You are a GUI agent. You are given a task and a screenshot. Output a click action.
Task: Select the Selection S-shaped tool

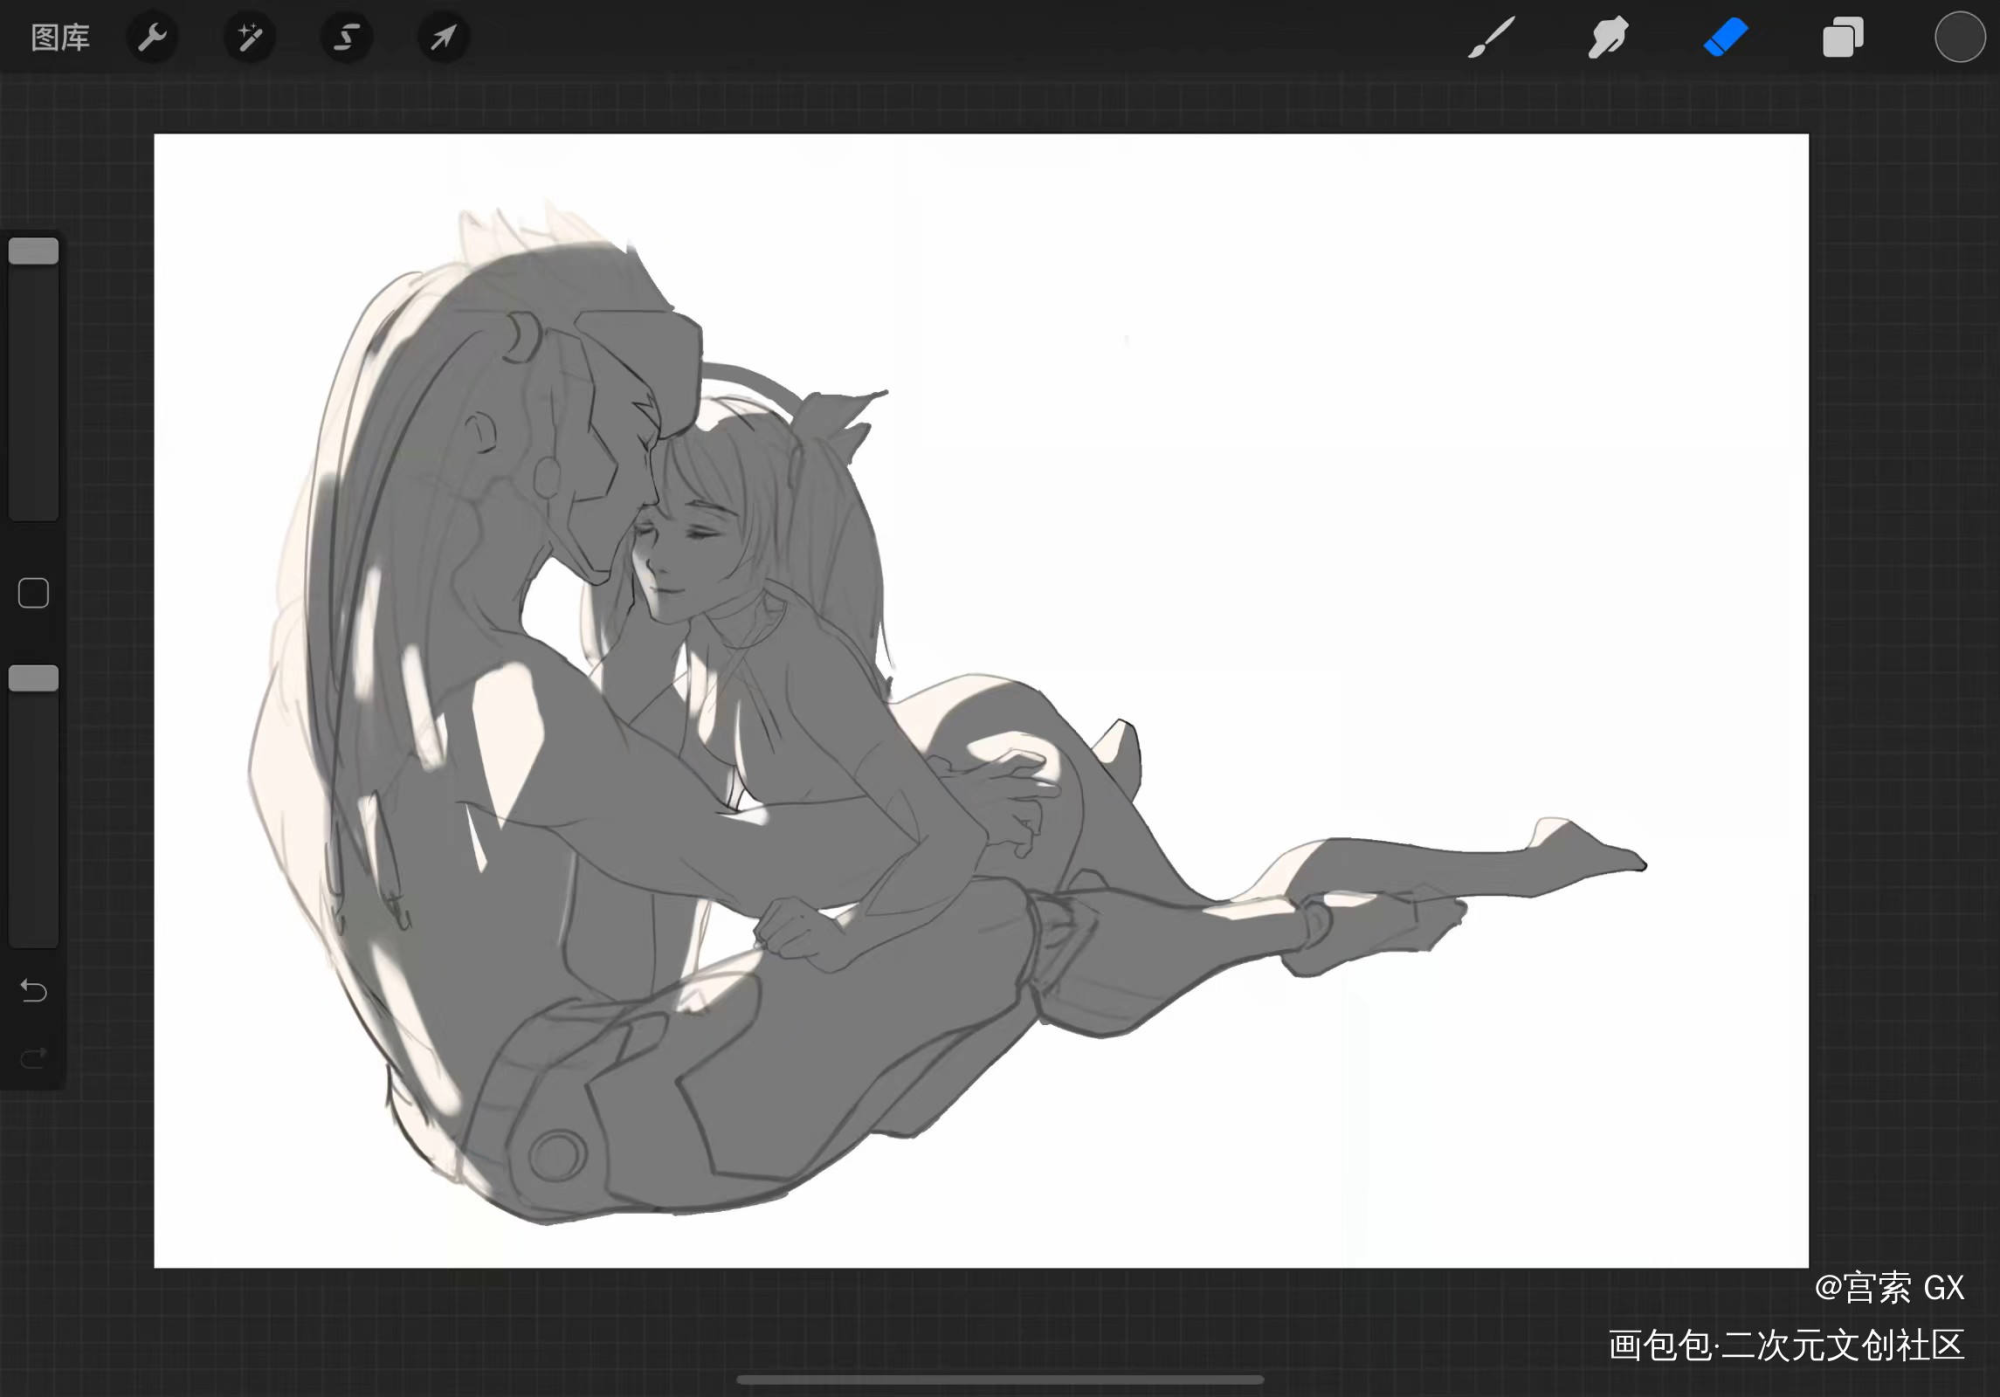pyautogui.click(x=346, y=38)
